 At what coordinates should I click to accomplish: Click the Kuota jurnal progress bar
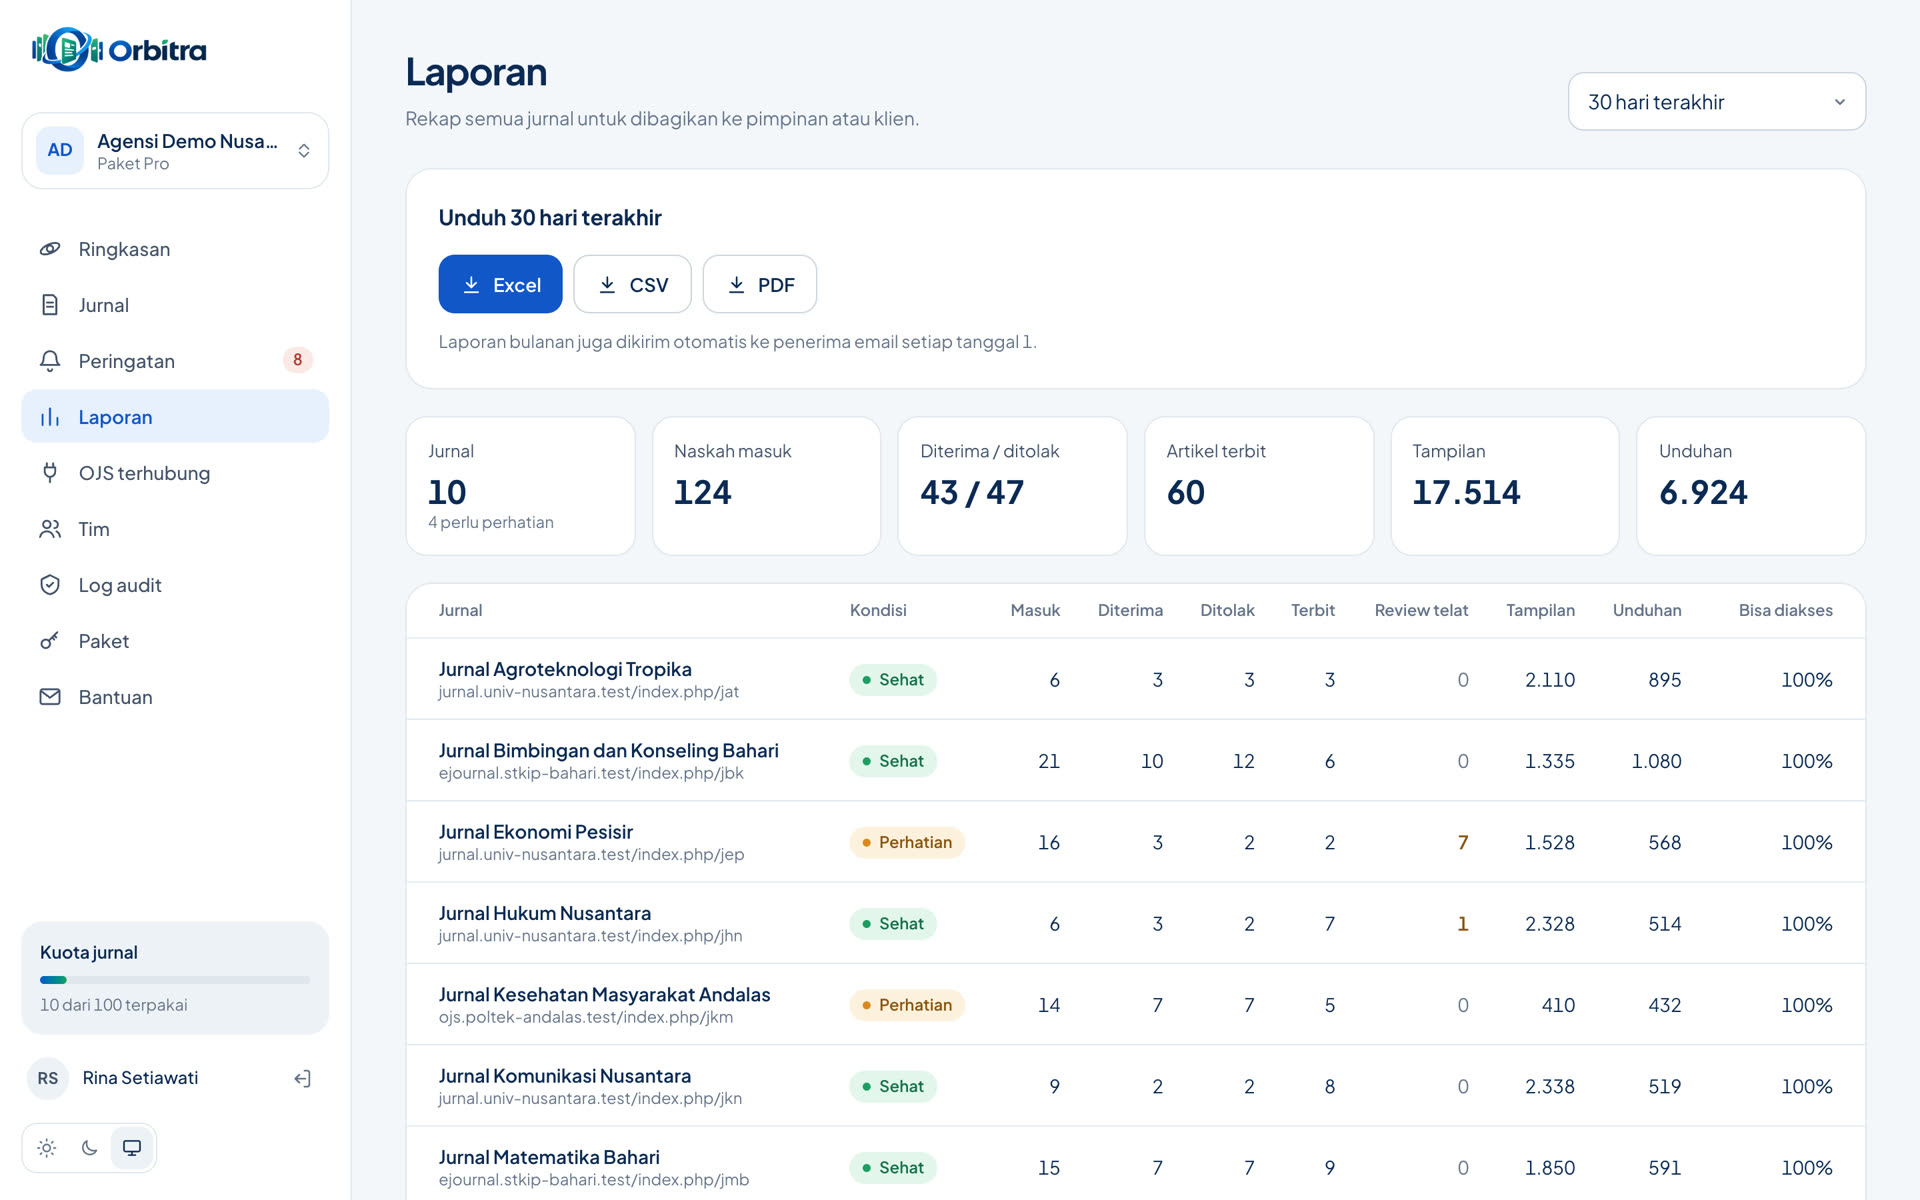coord(175,980)
